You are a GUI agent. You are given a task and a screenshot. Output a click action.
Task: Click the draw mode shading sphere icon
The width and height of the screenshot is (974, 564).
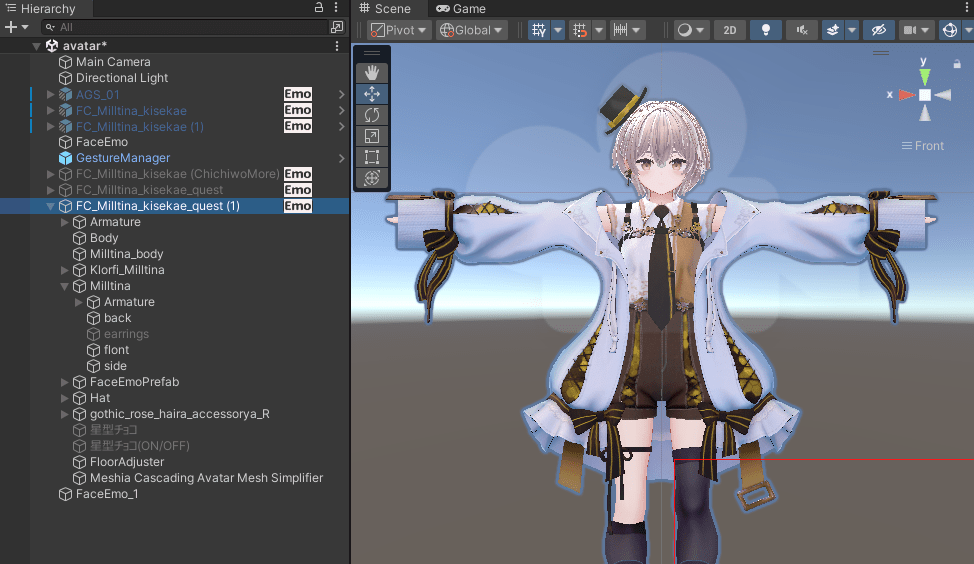point(685,30)
